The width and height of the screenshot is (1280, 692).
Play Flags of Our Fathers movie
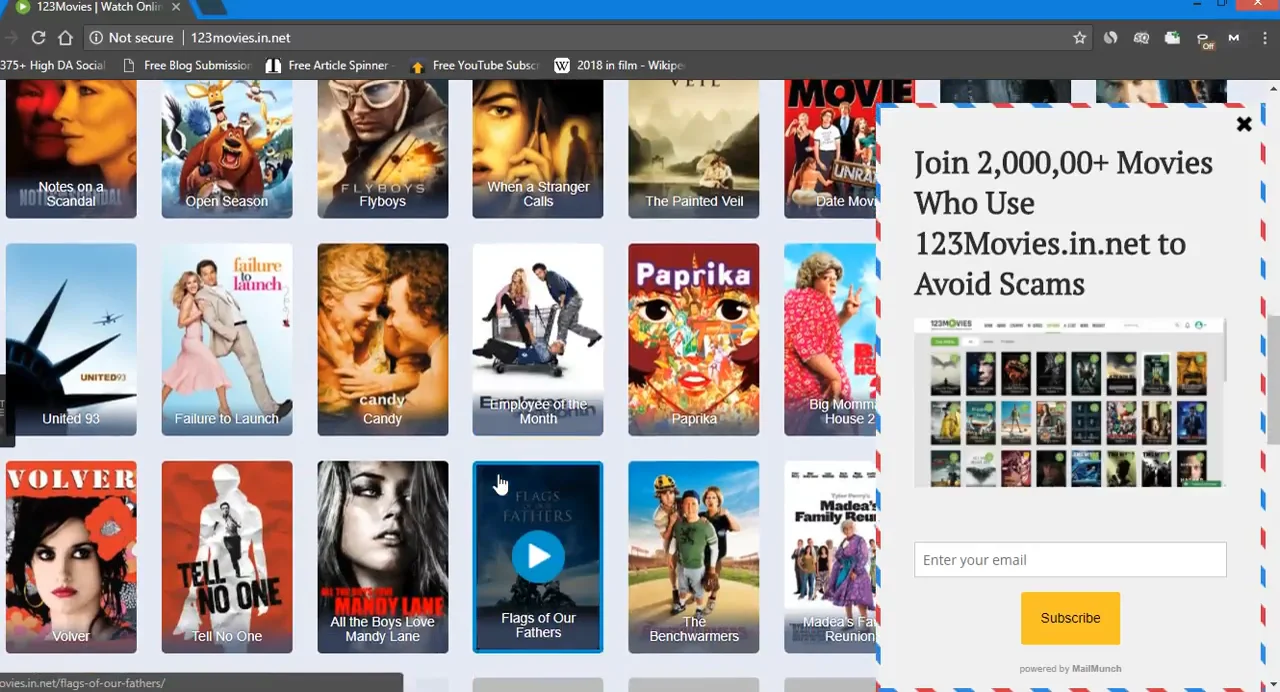pos(538,556)
